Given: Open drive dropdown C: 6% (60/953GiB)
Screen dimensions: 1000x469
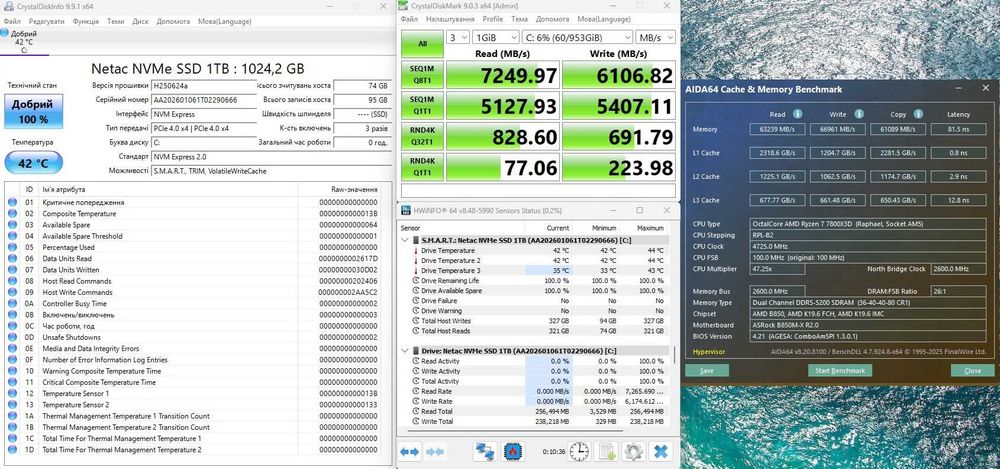Looking at the screenshot, I should pos(577,38).
